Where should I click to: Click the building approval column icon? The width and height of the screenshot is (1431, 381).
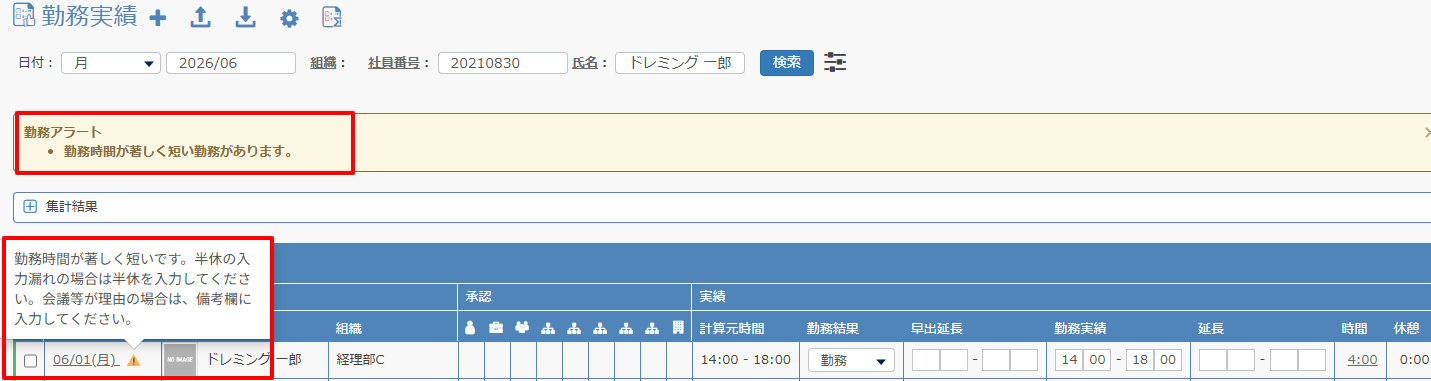(x=677, y=327)
